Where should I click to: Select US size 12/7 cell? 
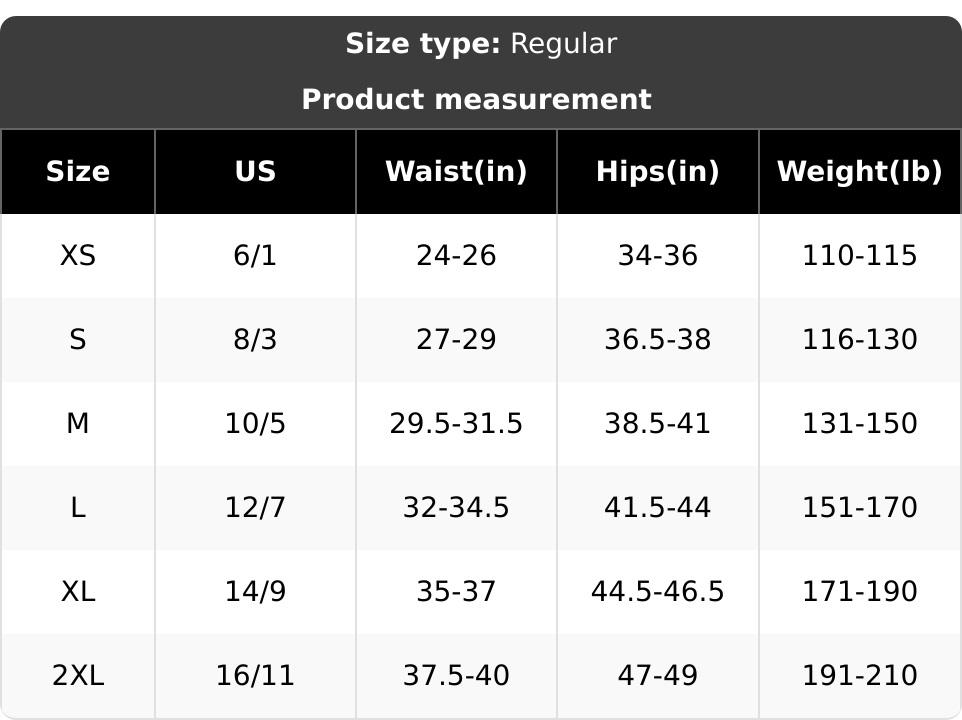coord(255,508)
